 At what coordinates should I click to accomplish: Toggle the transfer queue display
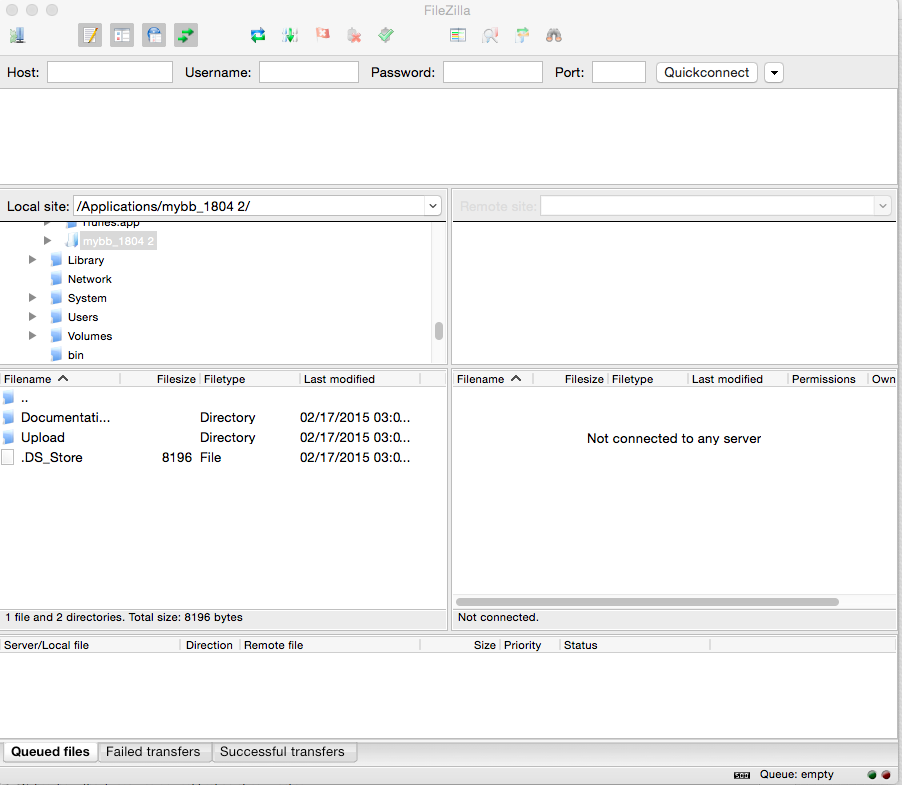[x=186, y=36]
